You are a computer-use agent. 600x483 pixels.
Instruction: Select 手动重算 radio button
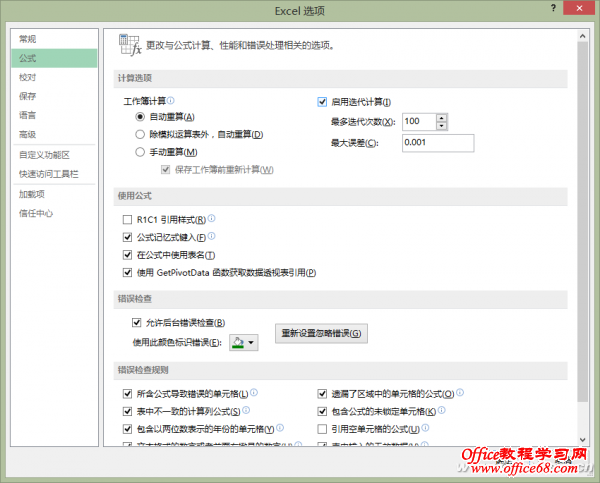click(140, 152)
